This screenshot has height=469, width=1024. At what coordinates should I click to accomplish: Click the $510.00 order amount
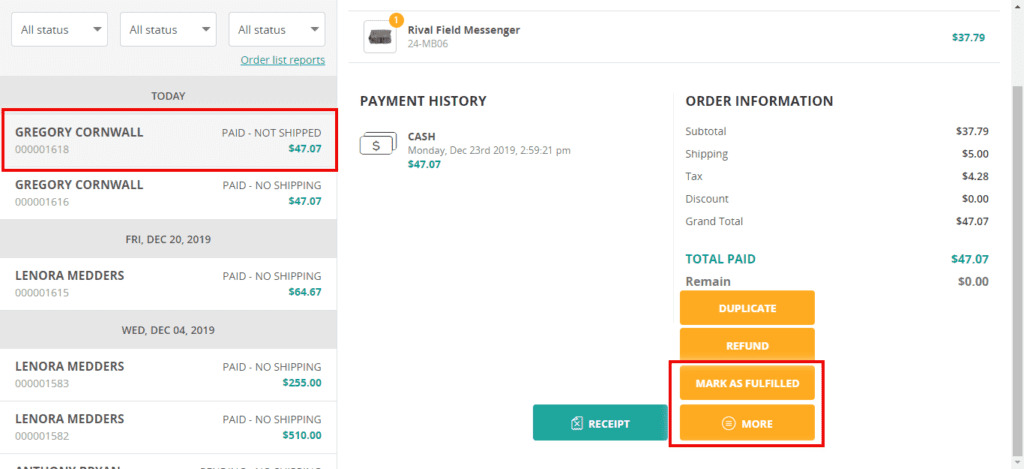pyautogui.click(x=302, y=435)
